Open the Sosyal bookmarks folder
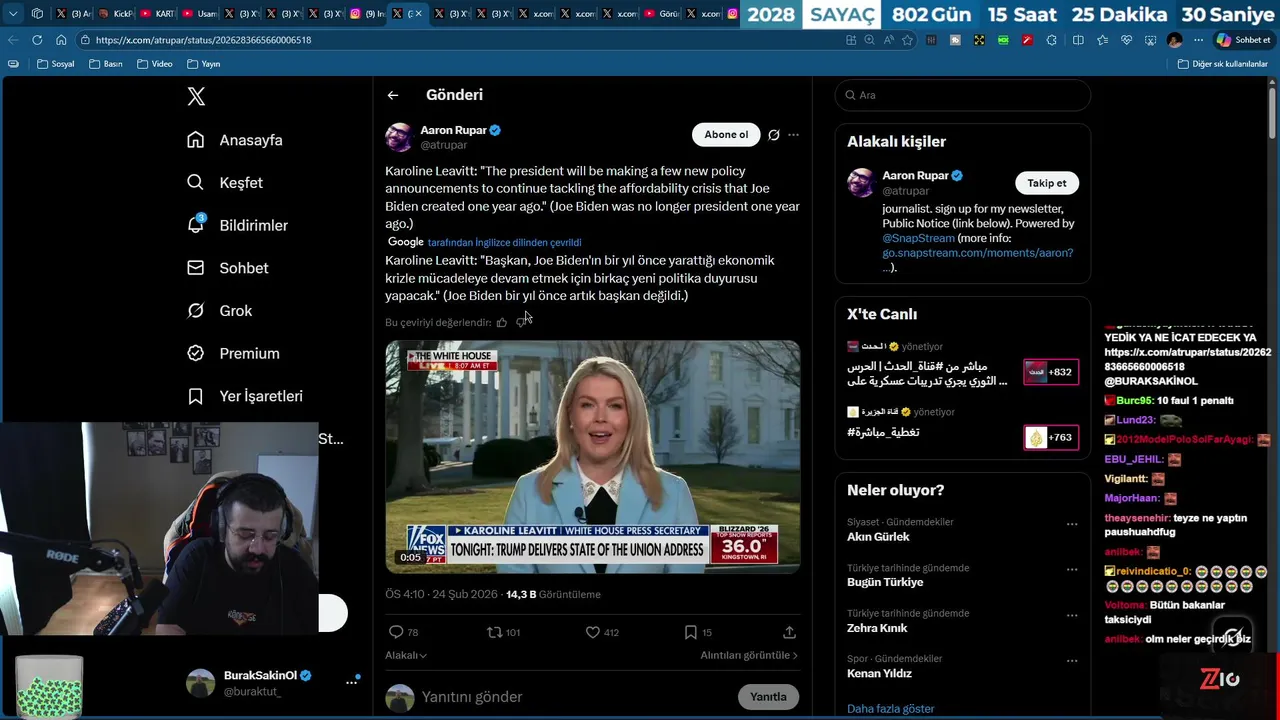Viewport: 1280px width, 720px height. [x=55, y=64]
